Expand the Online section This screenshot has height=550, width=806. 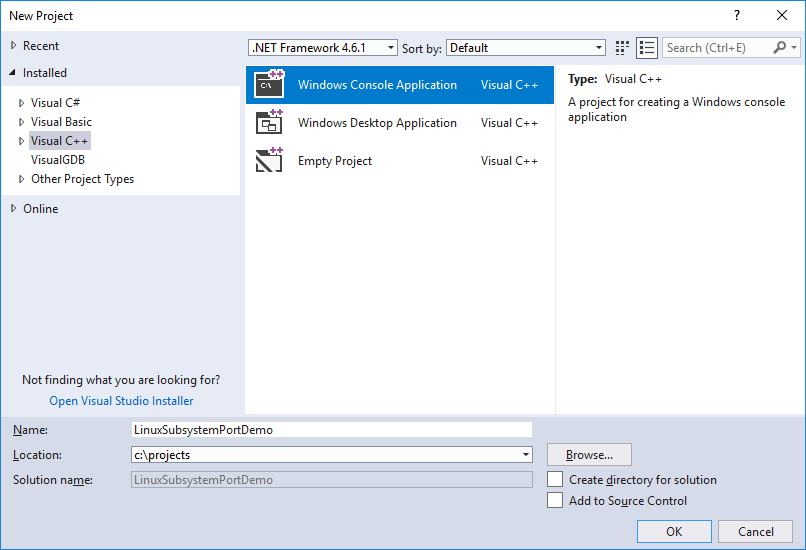(x=13, y=208)
